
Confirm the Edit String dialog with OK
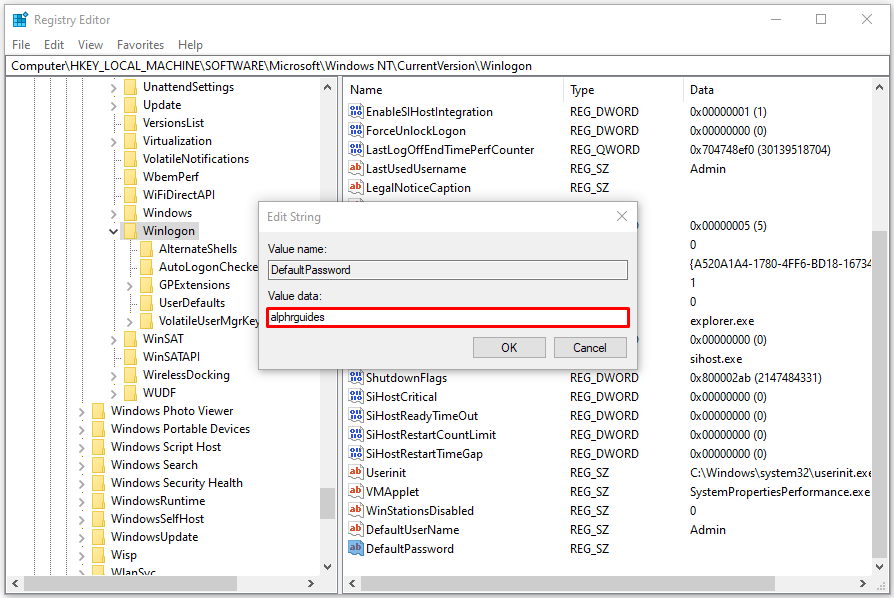(x=509, y=348)
